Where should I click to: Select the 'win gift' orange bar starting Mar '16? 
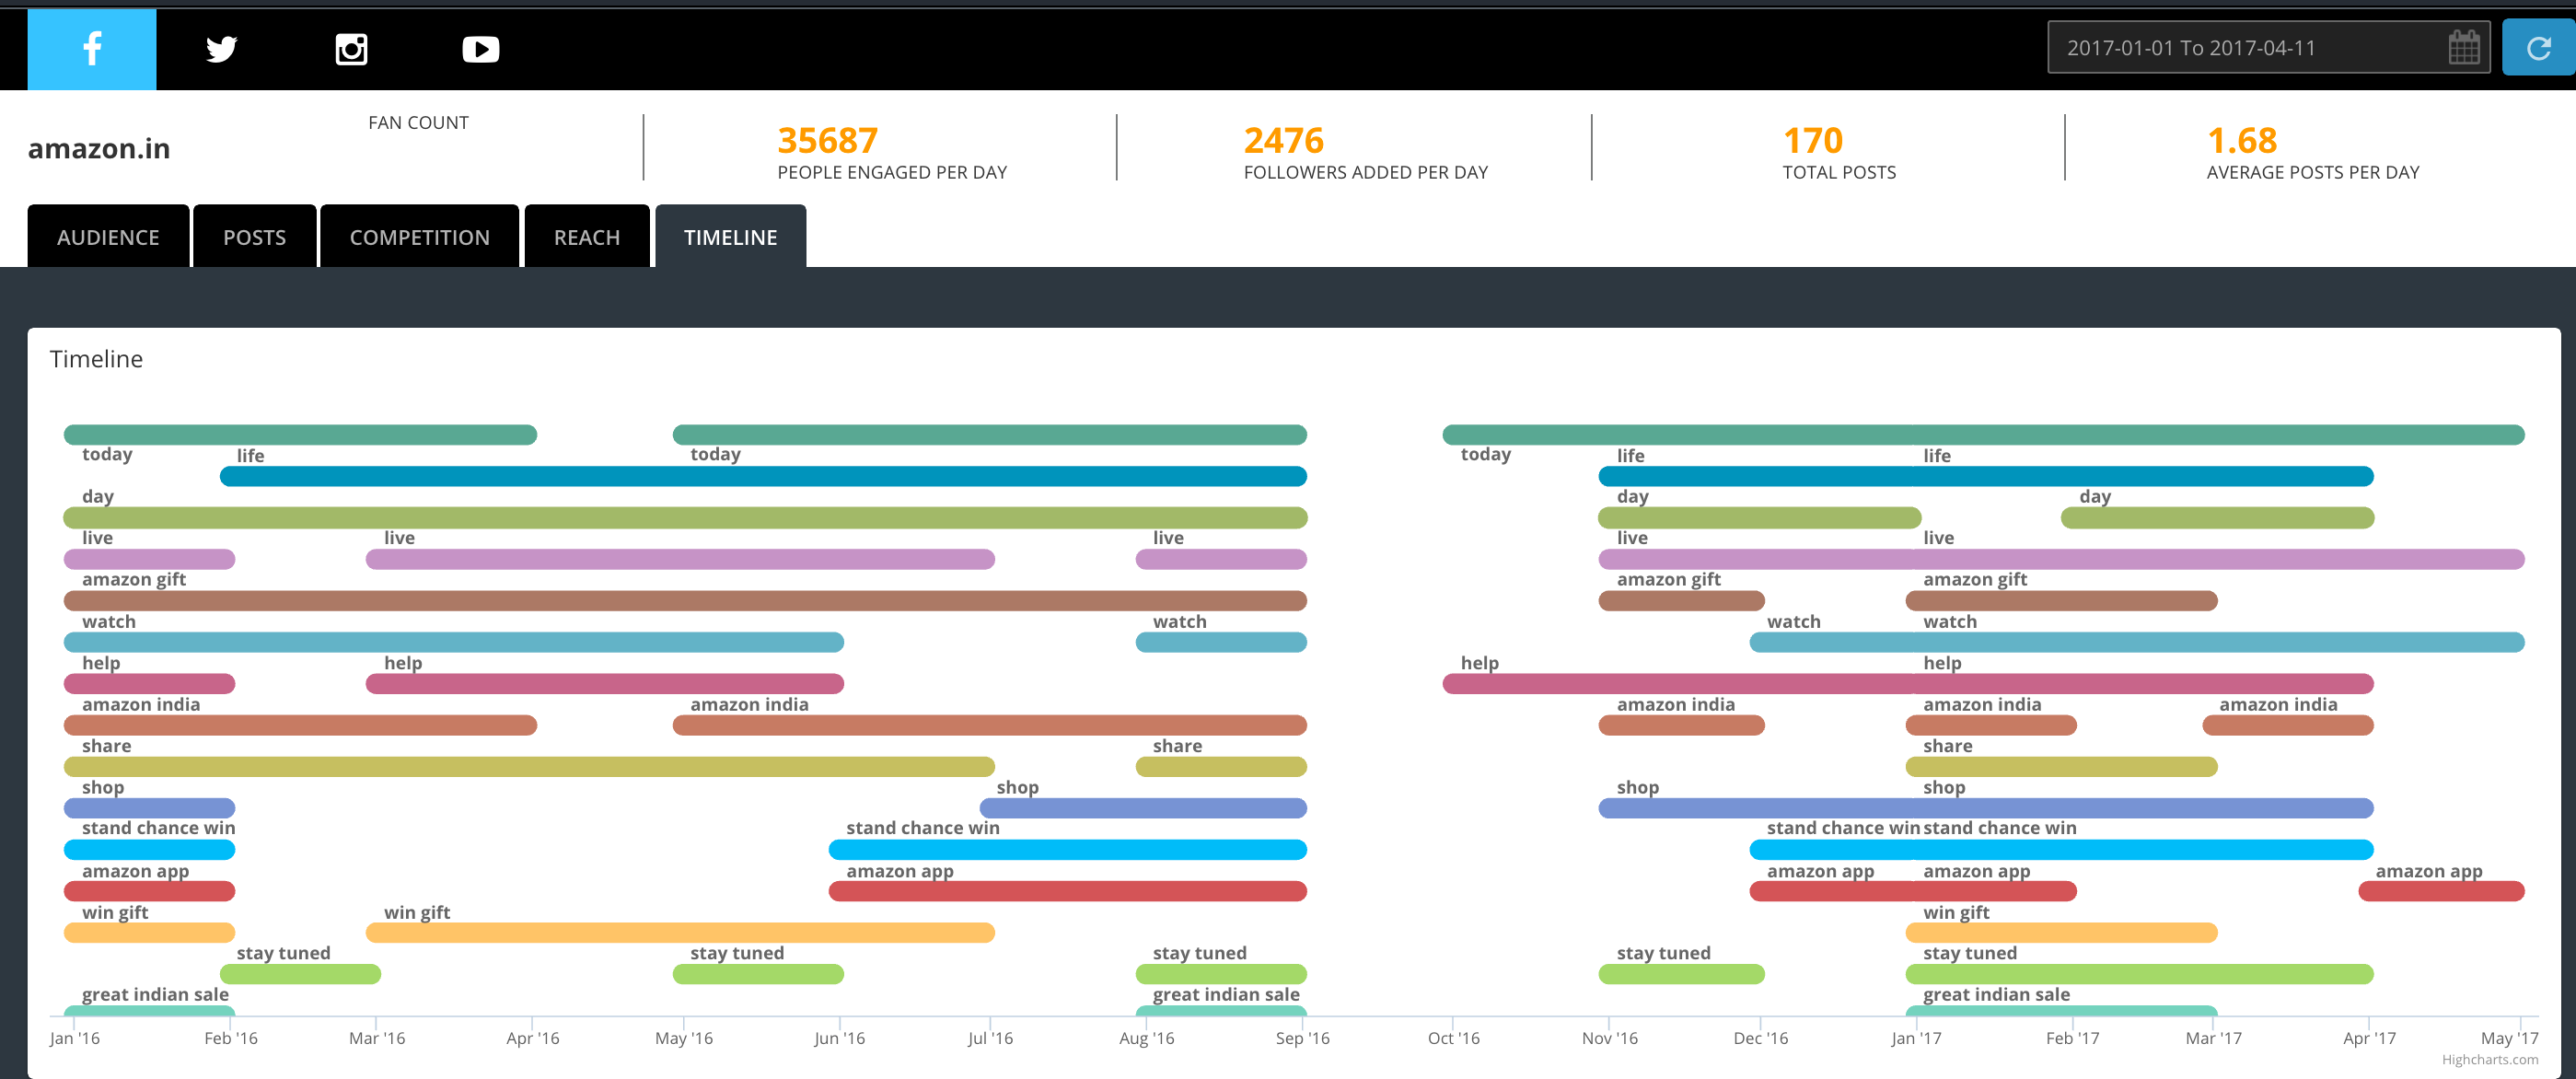pos(680,932)
